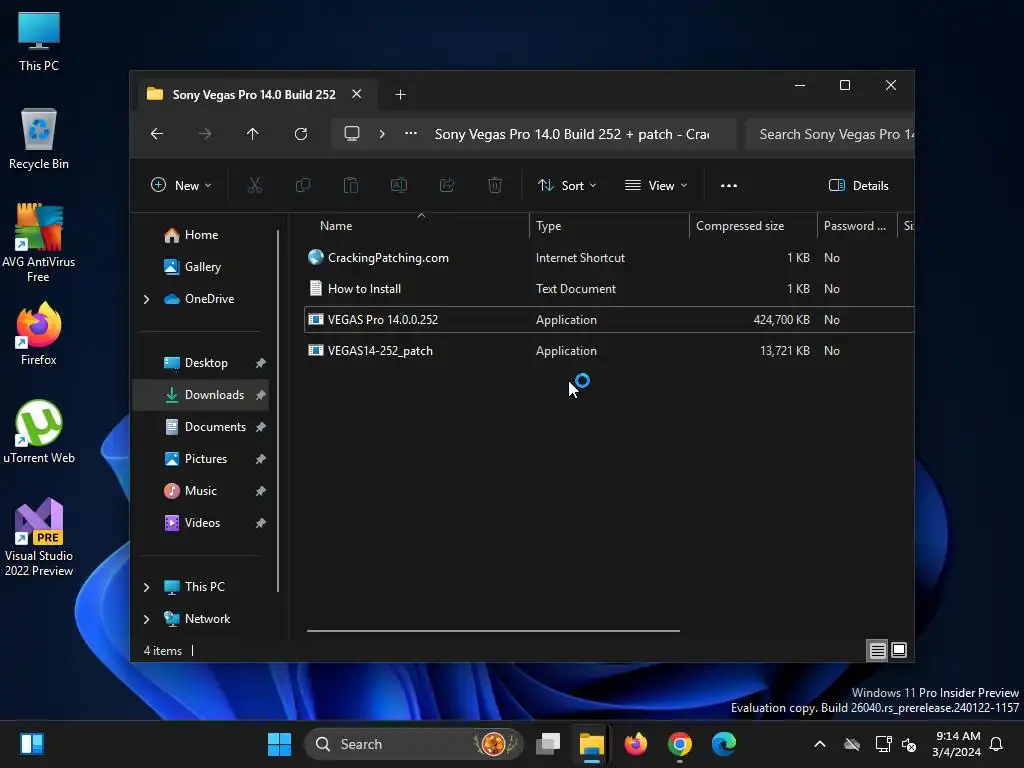The width and height of the screenshot is (1024, 768).
Task: Select the VEGAS14-252_patch application
Action: tap(609, 351)
